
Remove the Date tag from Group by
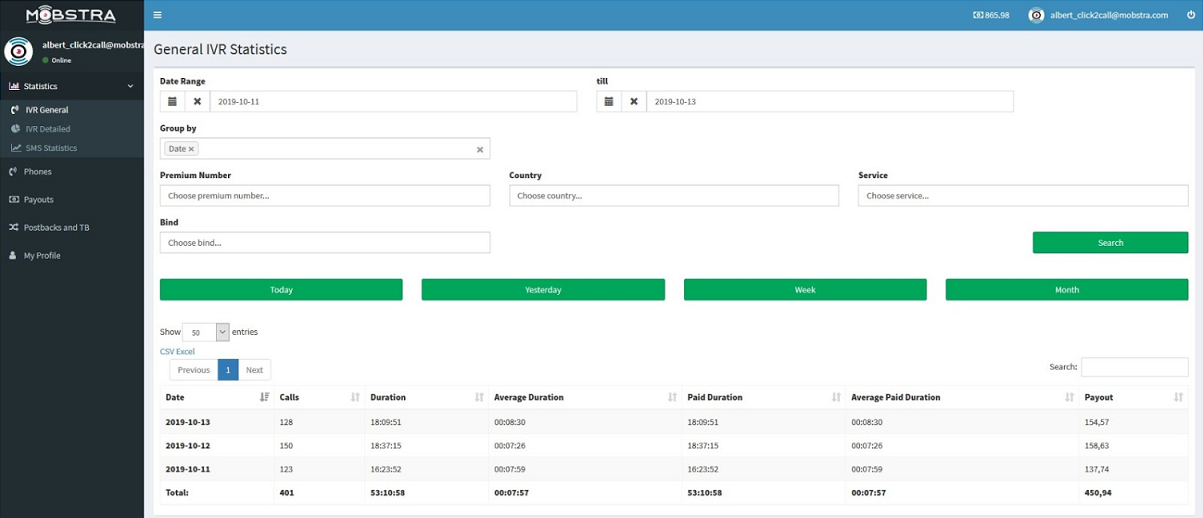click(x=192, y=148)
